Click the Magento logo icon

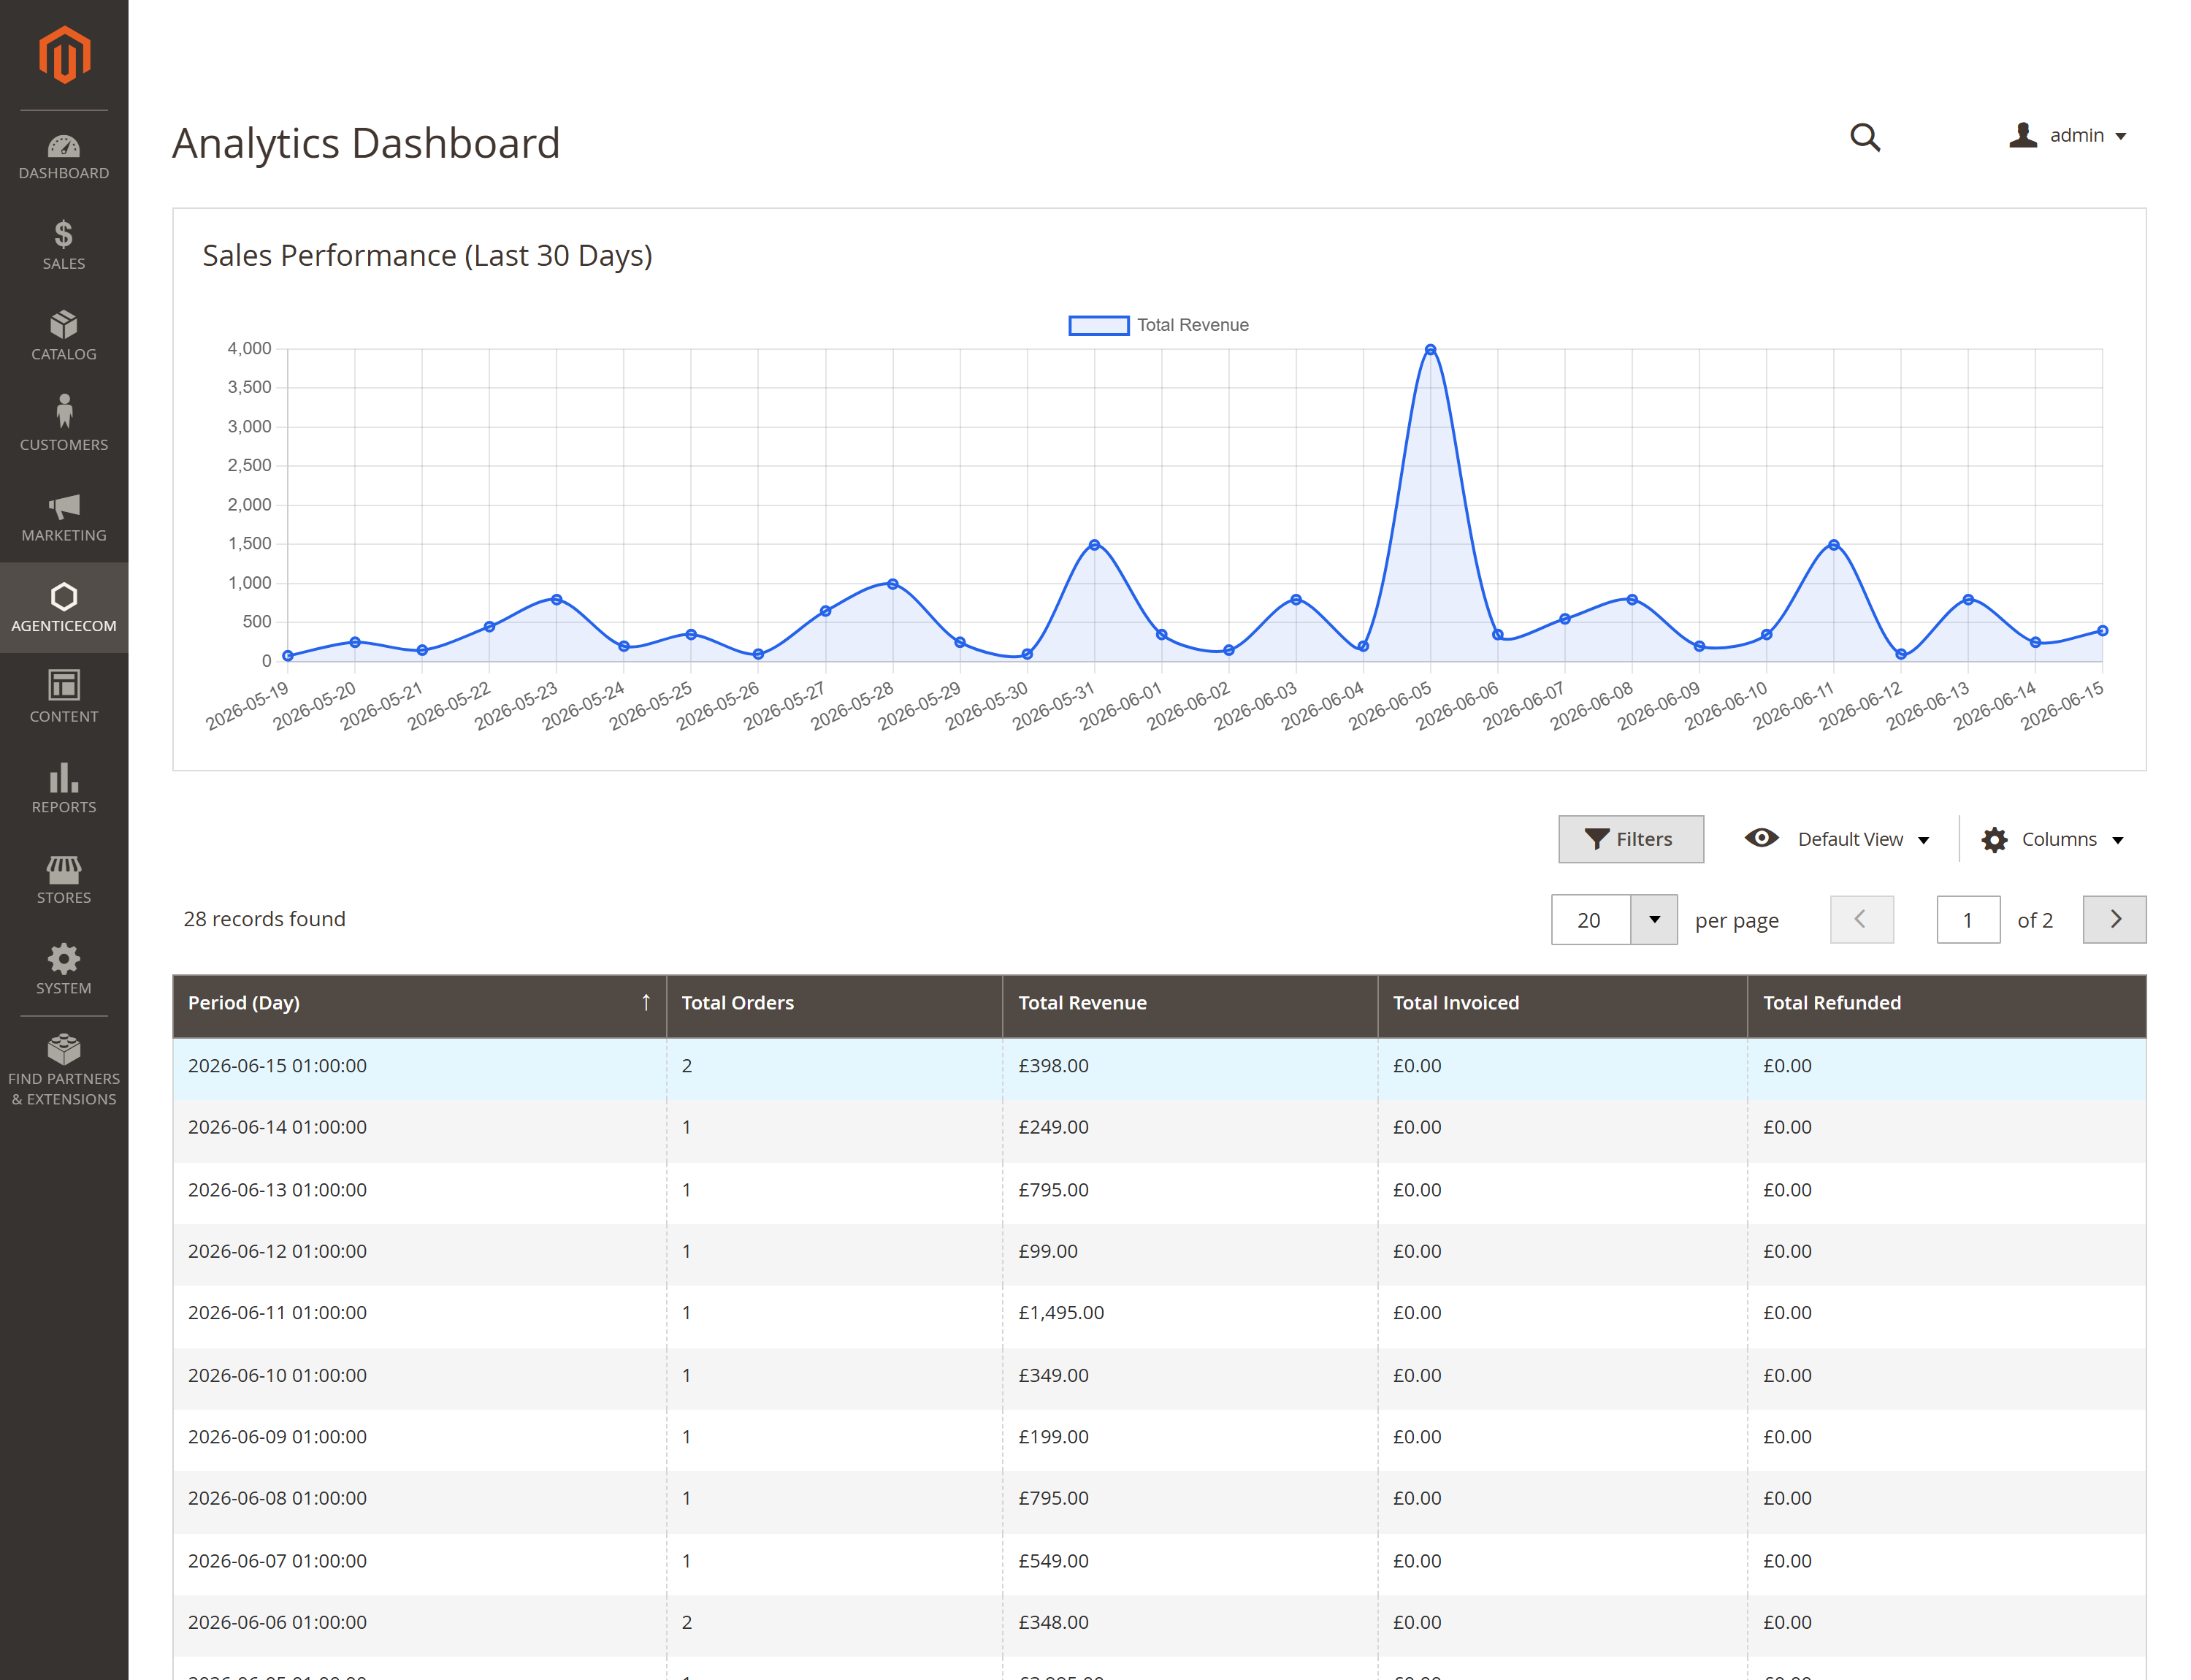click(64, 55)
